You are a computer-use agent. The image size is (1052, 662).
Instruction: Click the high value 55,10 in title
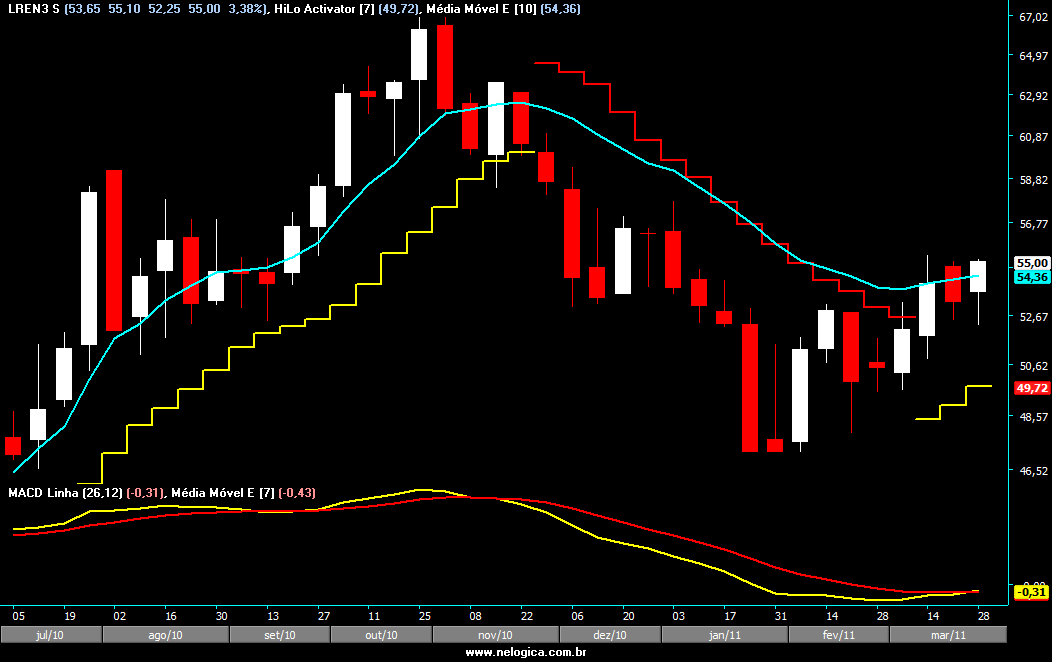tap(124, 9)
